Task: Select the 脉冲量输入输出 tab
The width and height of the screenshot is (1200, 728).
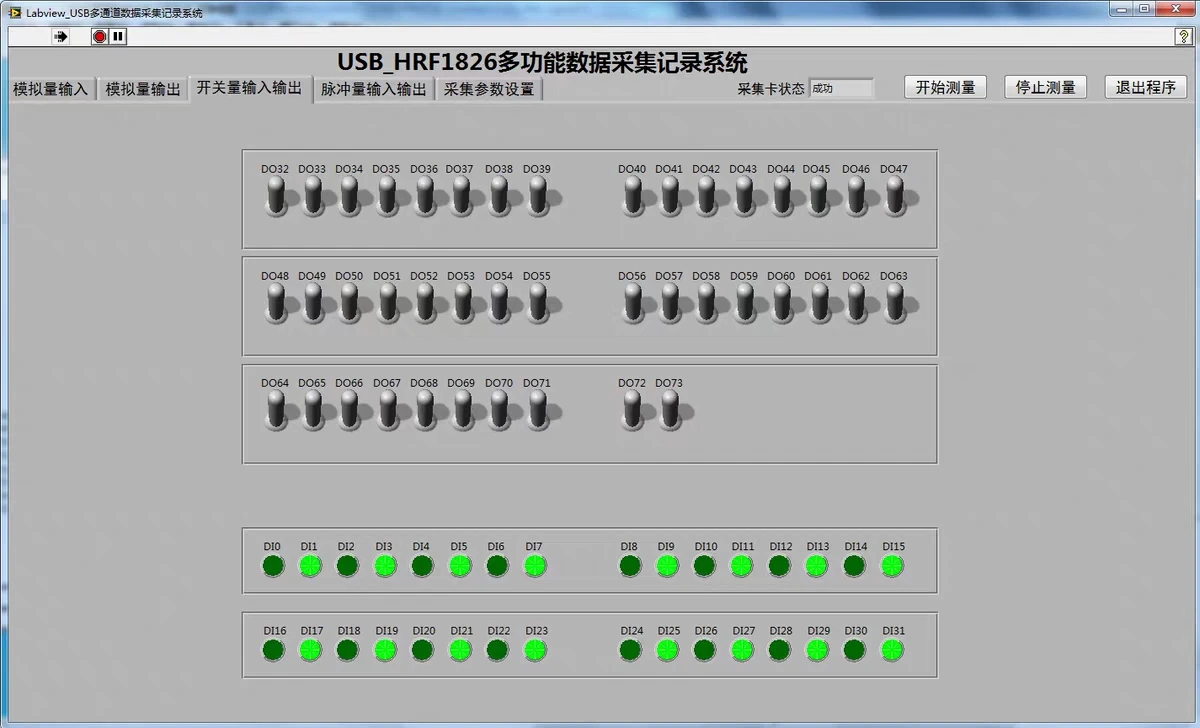Action: point(374,89)
